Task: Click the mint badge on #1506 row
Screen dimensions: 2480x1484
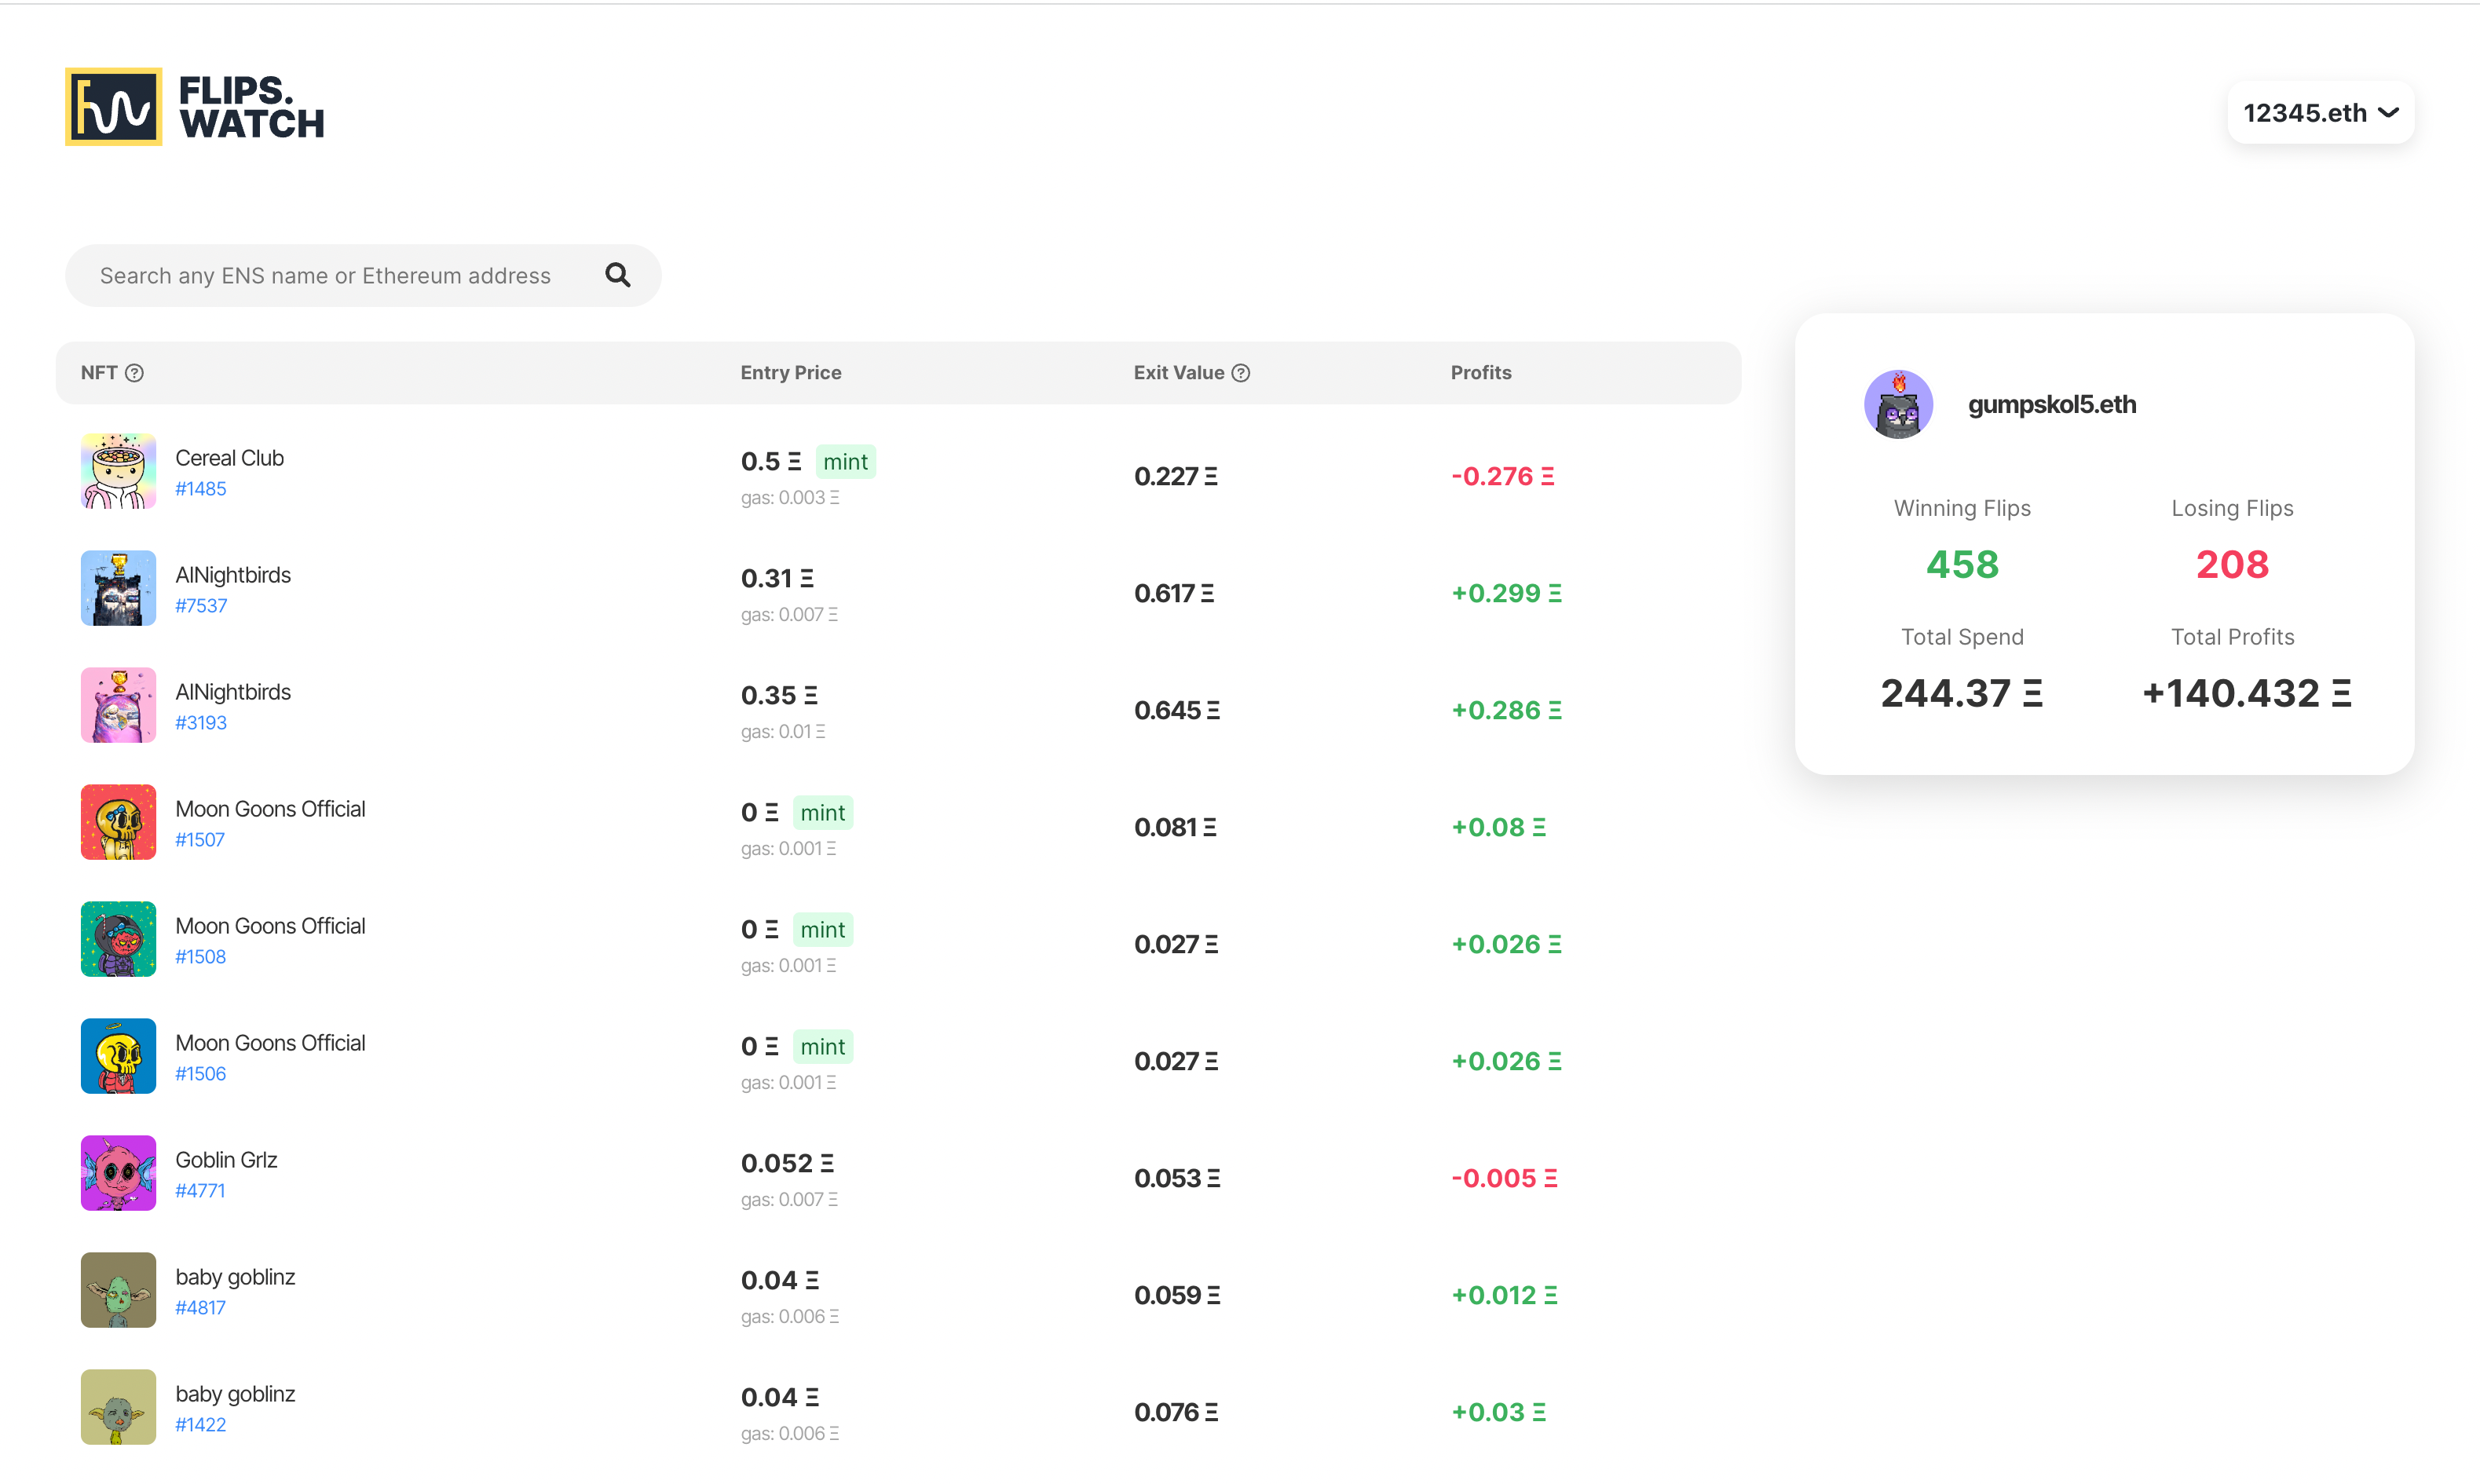Action: point(823,1047)
